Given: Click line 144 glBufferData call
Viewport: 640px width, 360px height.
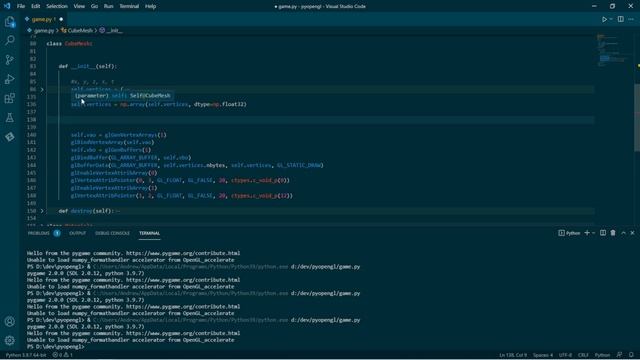Looking at the screenshot, I should pyautogui.click(x=197, y=165).
